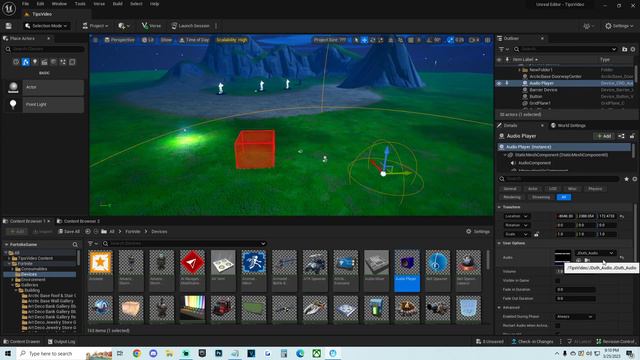Click the camera speed icon in viewport toolbar
This screenshot has width=640, height=360.
coord(474,40)
